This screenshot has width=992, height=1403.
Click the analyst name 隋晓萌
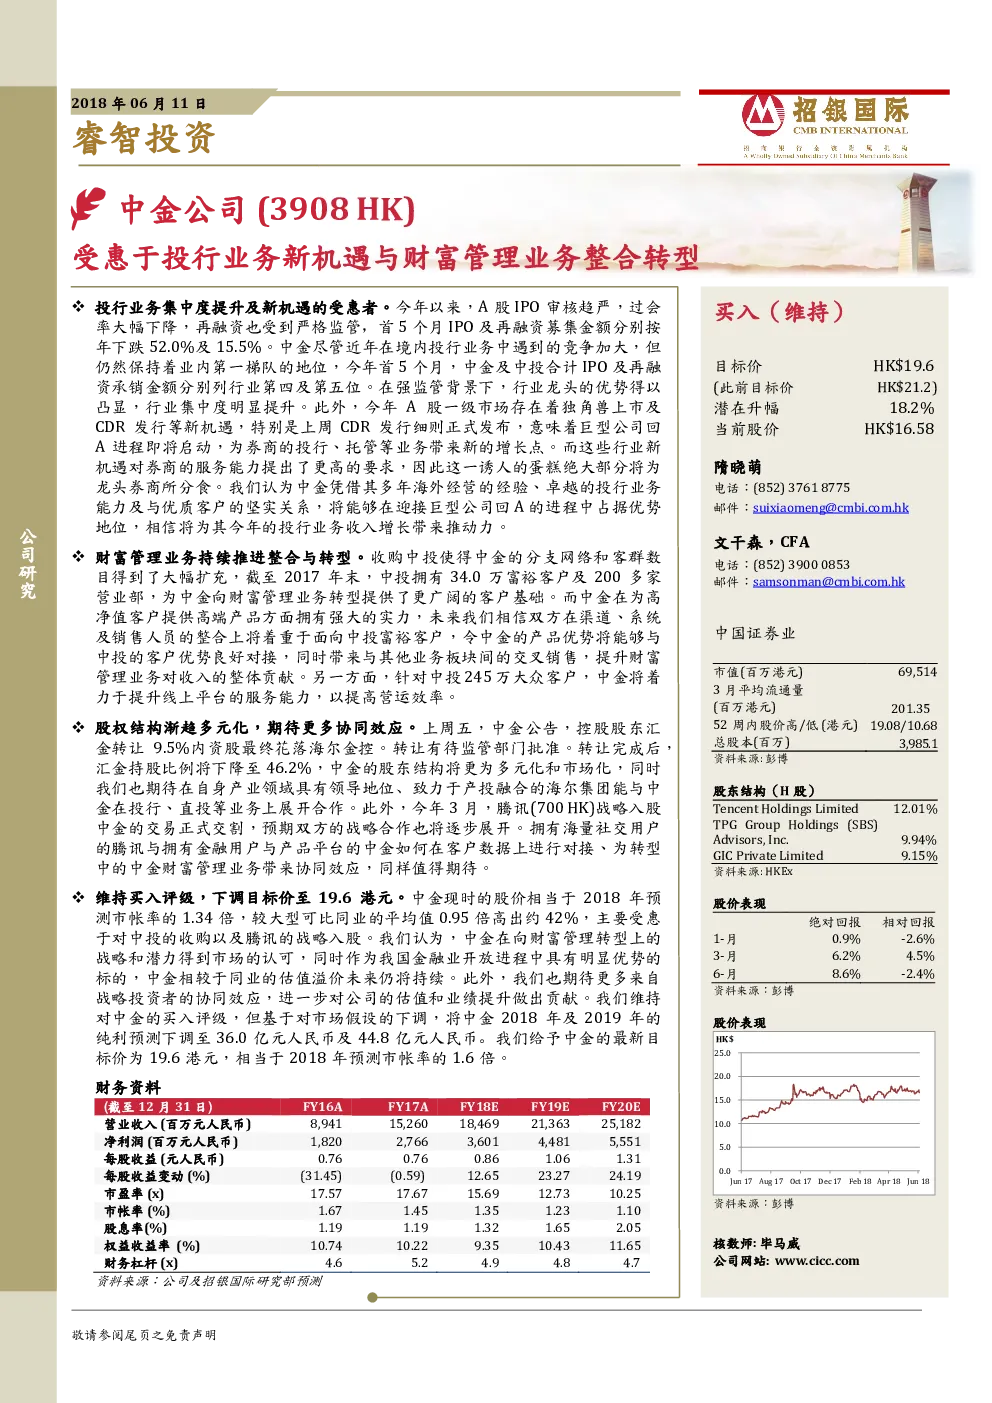click(x=738, y=467)
